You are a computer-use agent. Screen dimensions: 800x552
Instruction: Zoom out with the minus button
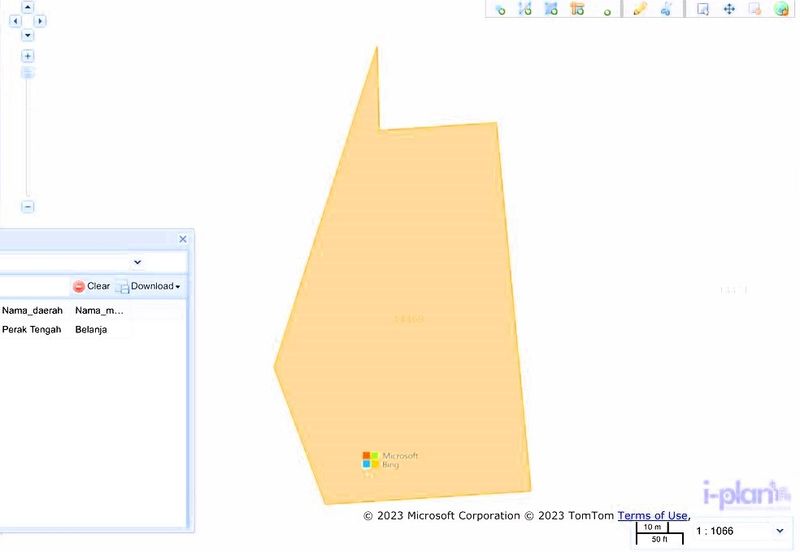click(x=28, y=207)
